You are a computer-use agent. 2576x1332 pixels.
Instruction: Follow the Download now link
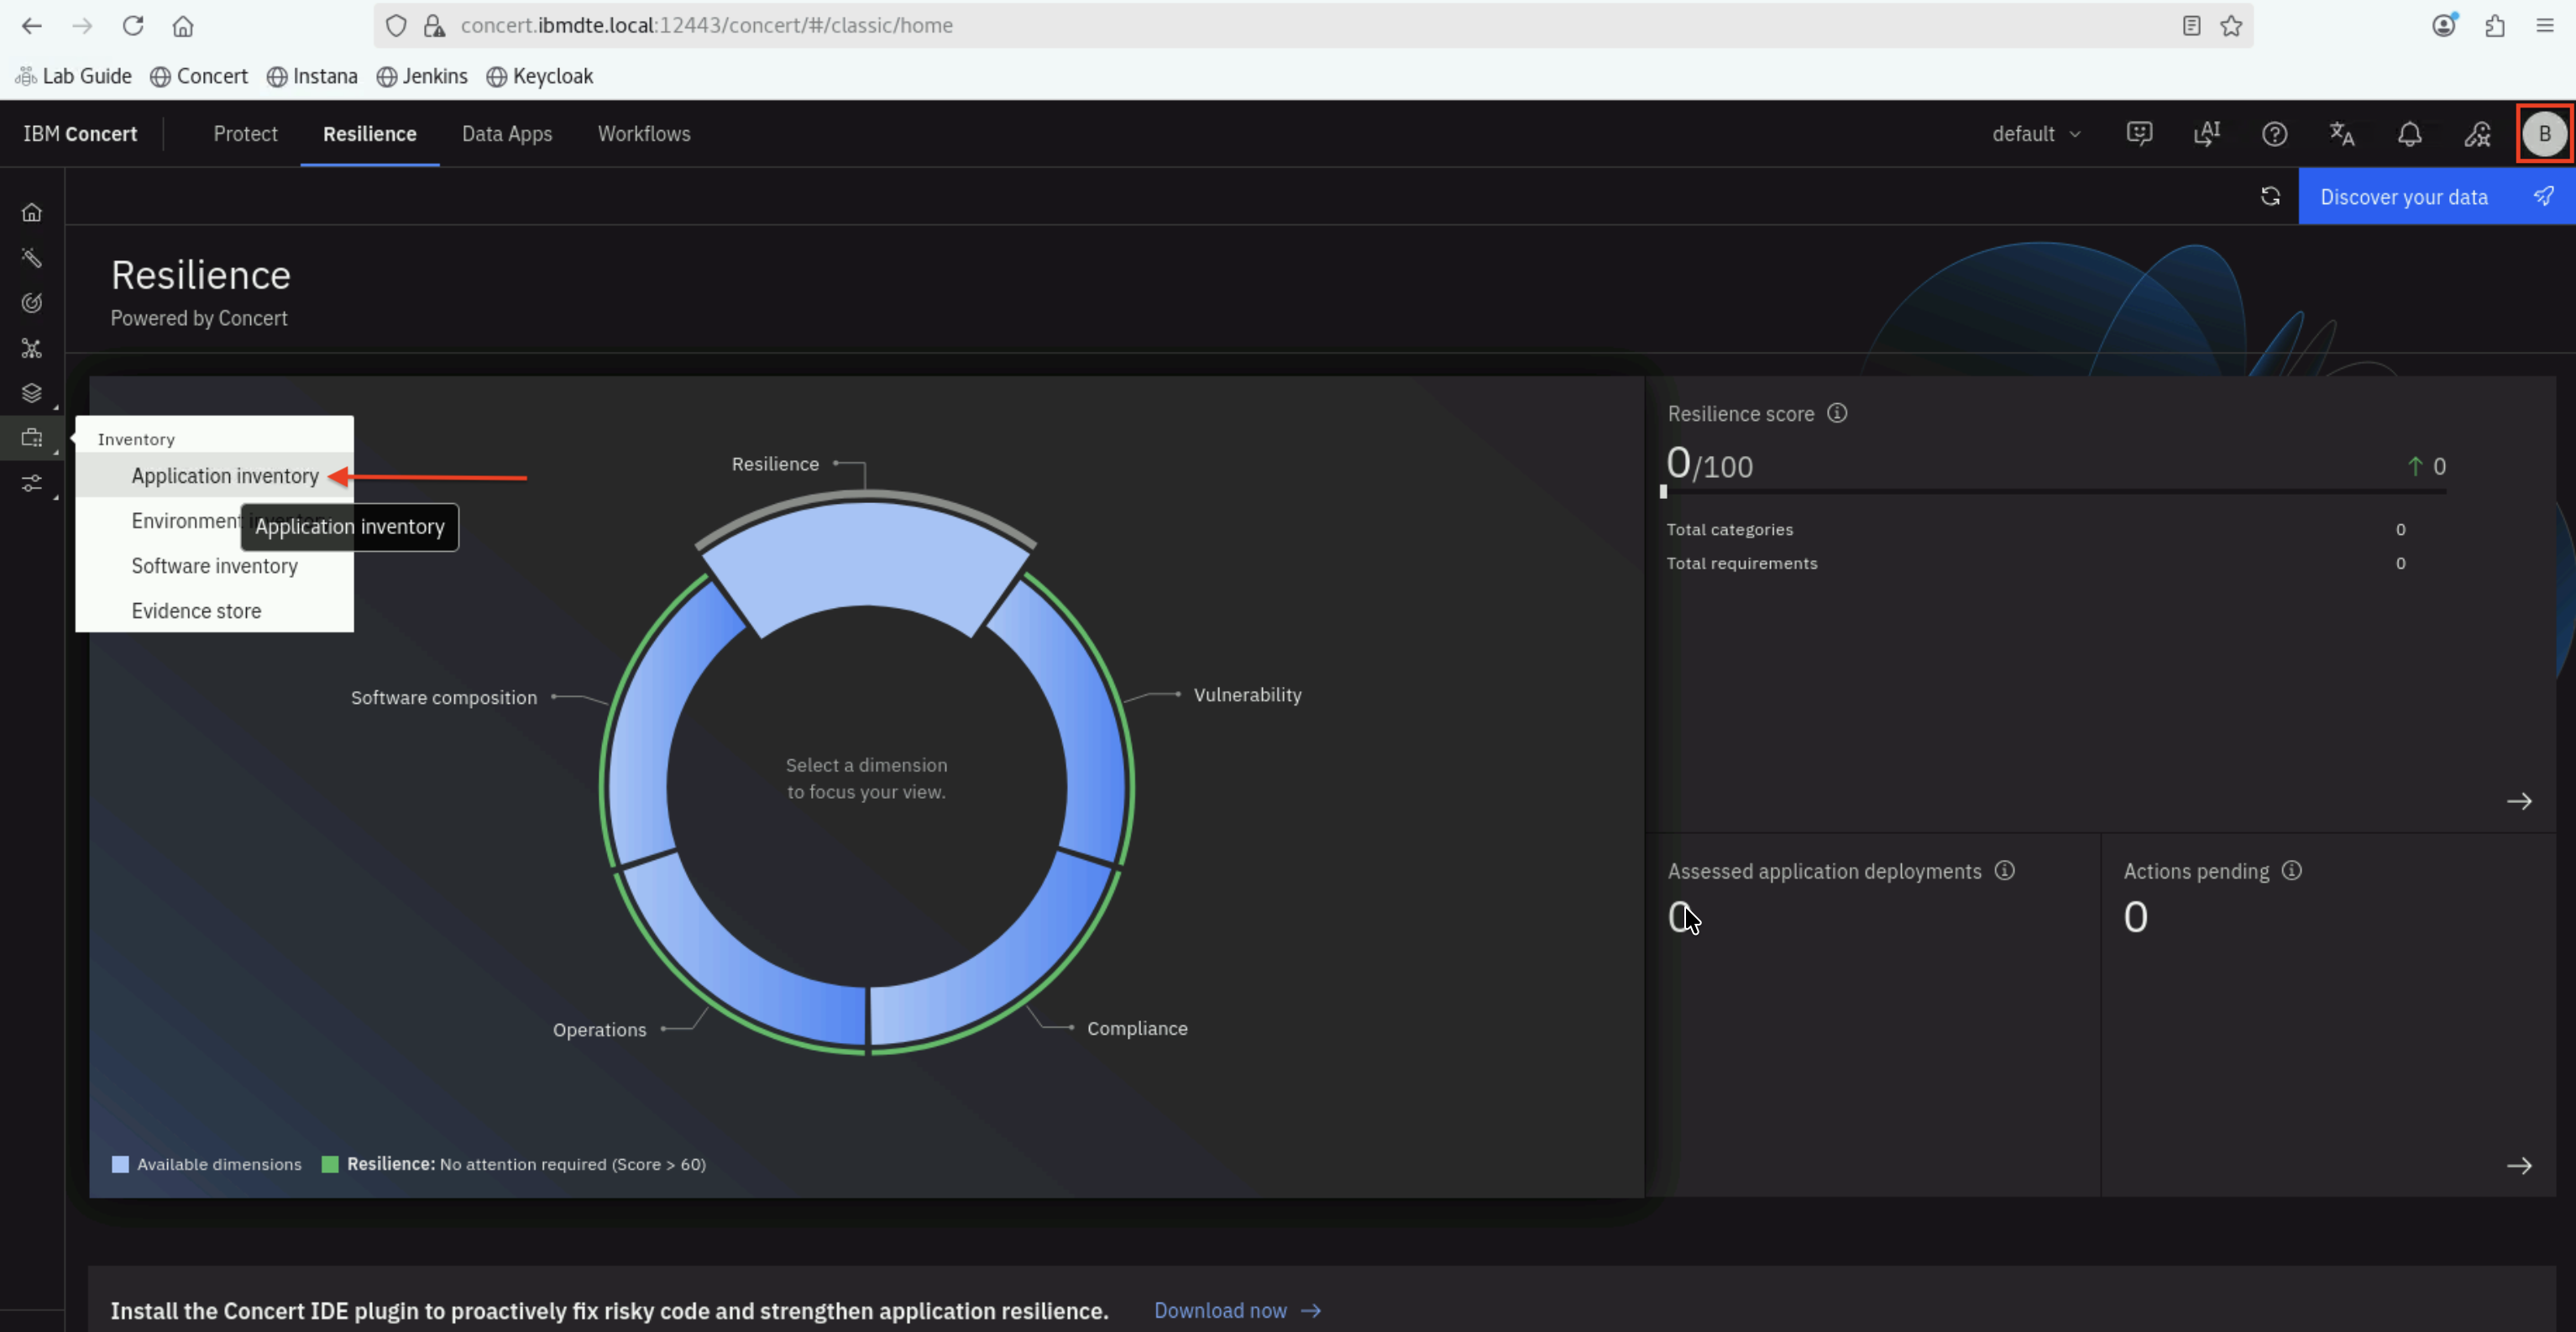point(1237,1310)
